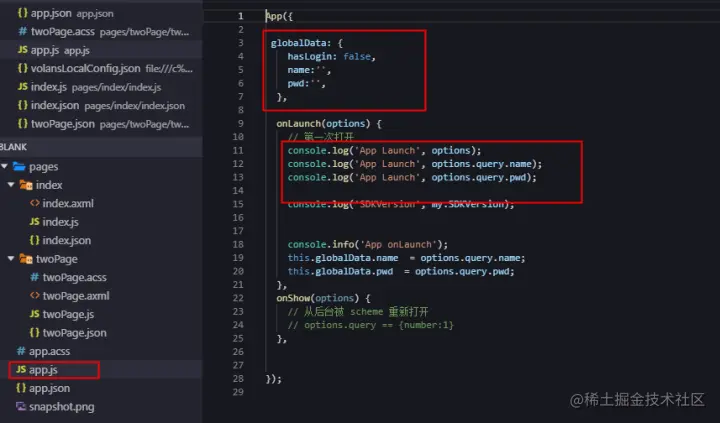Click line number 28 in the gutter

coord(238,378)
